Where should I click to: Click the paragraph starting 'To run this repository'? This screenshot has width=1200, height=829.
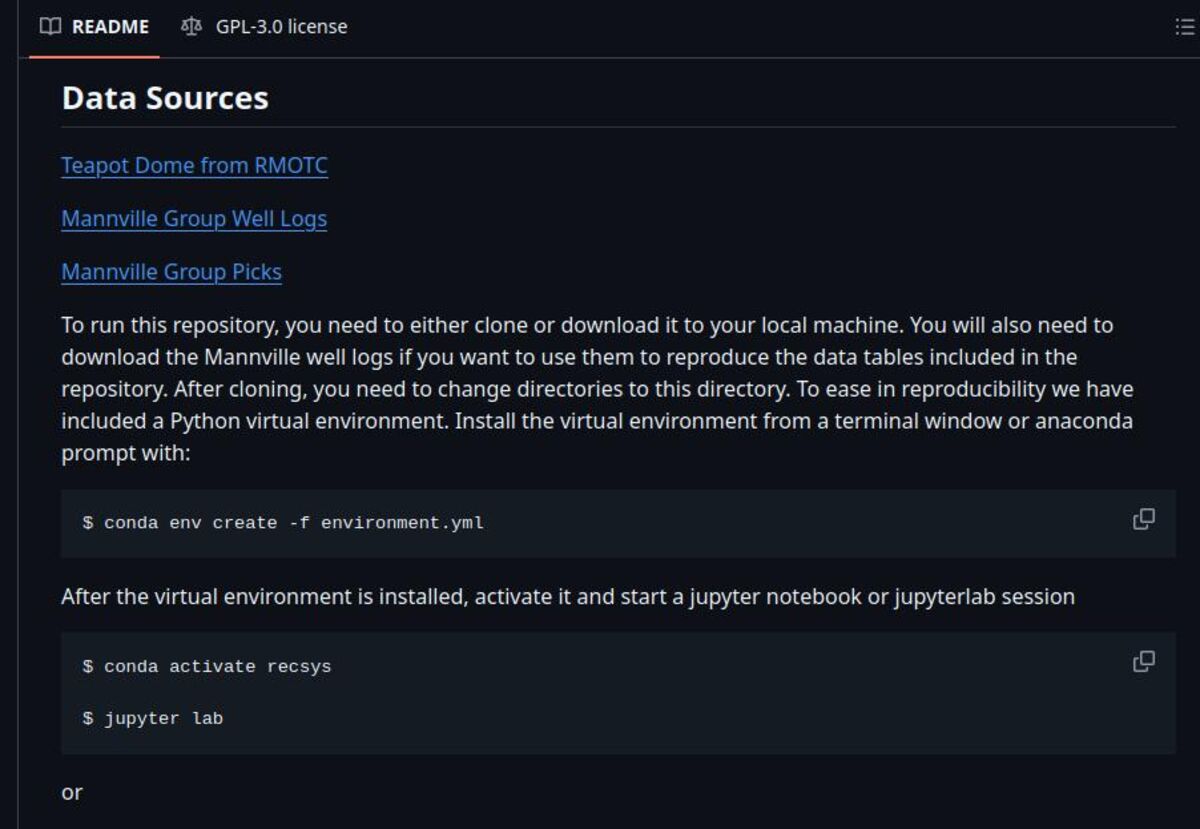598,389
